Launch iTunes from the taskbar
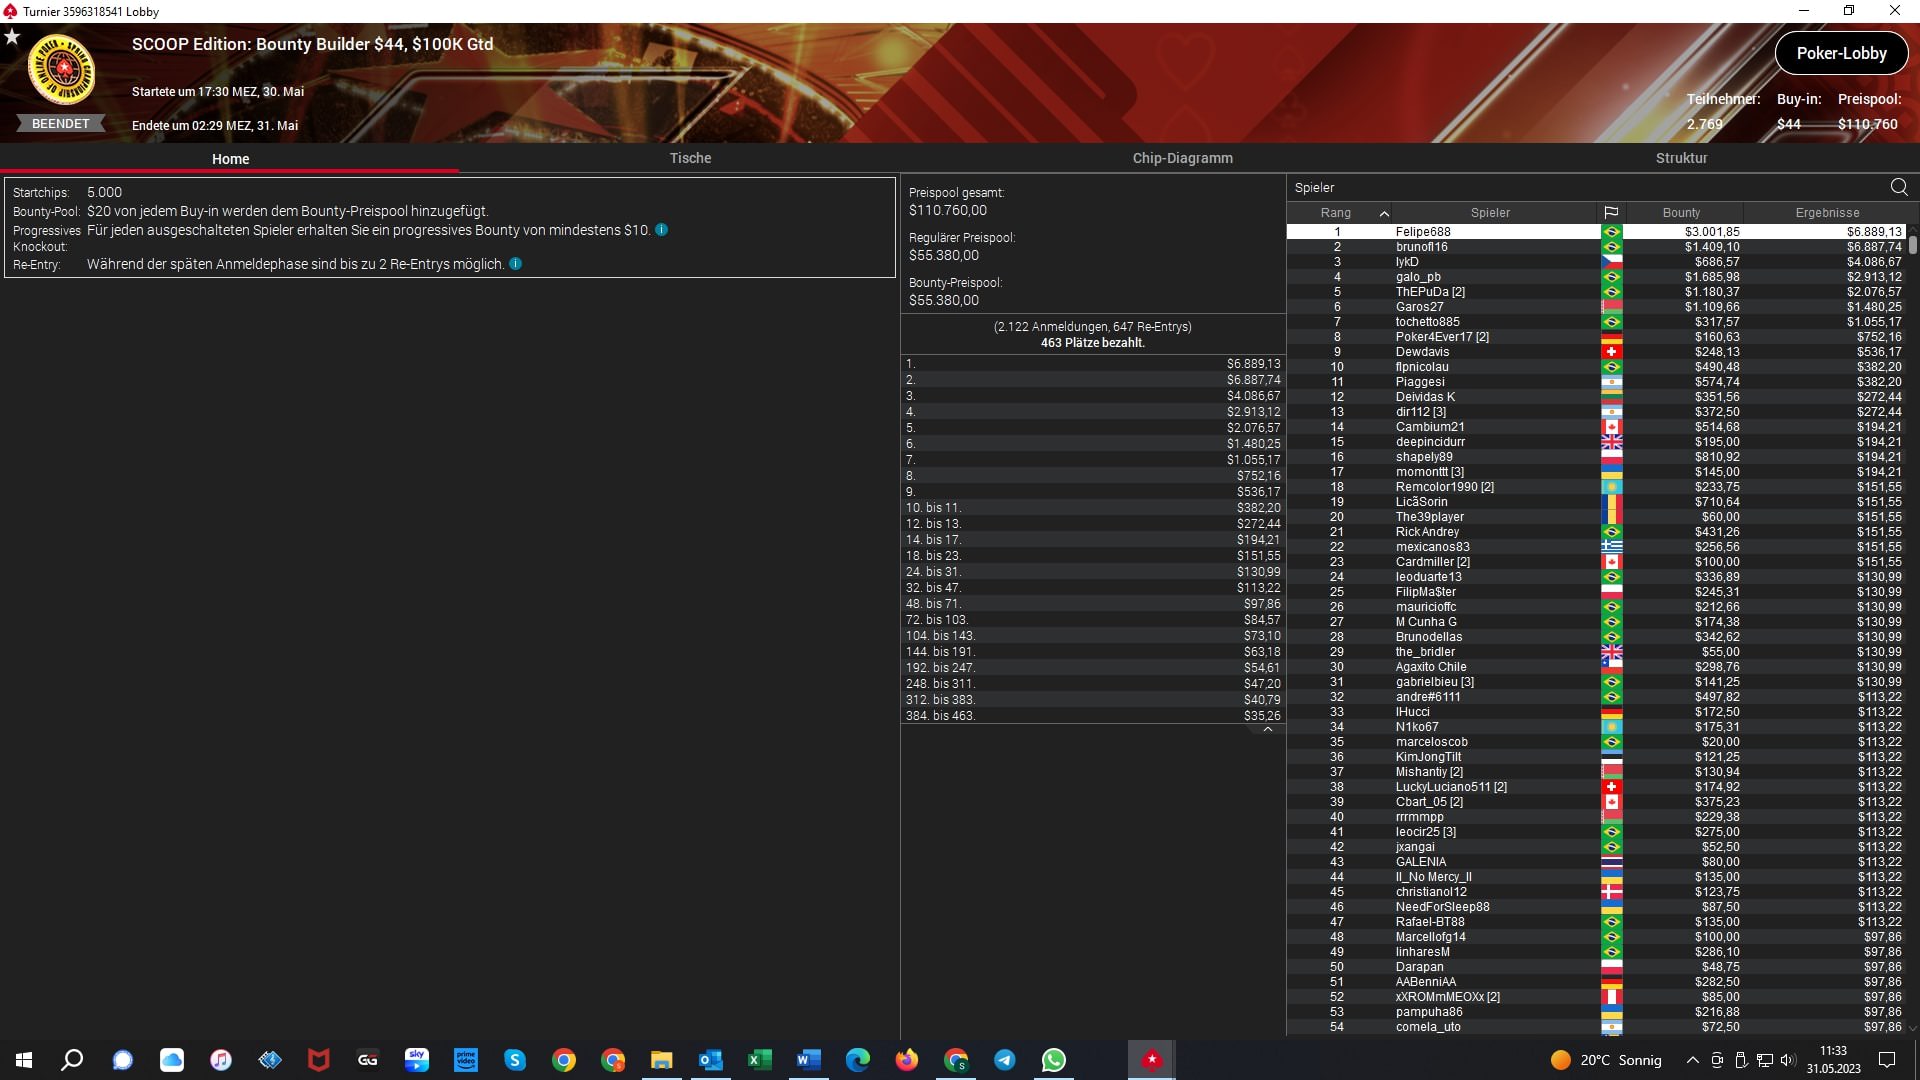Screen dimensions: 1920x1080 221,1060
